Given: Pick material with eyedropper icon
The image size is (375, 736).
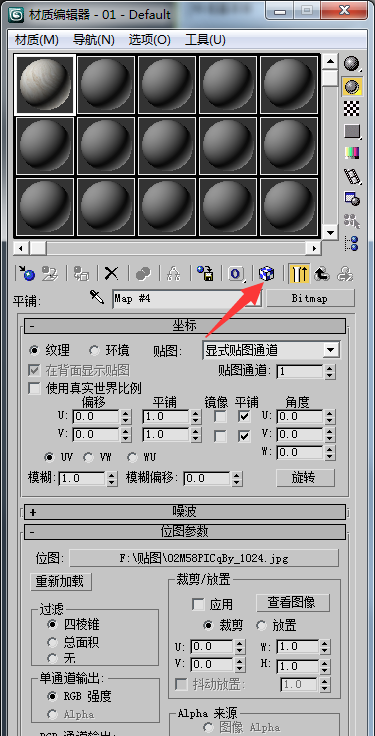Looking at the screenshot, I should (x=97, y=297).
